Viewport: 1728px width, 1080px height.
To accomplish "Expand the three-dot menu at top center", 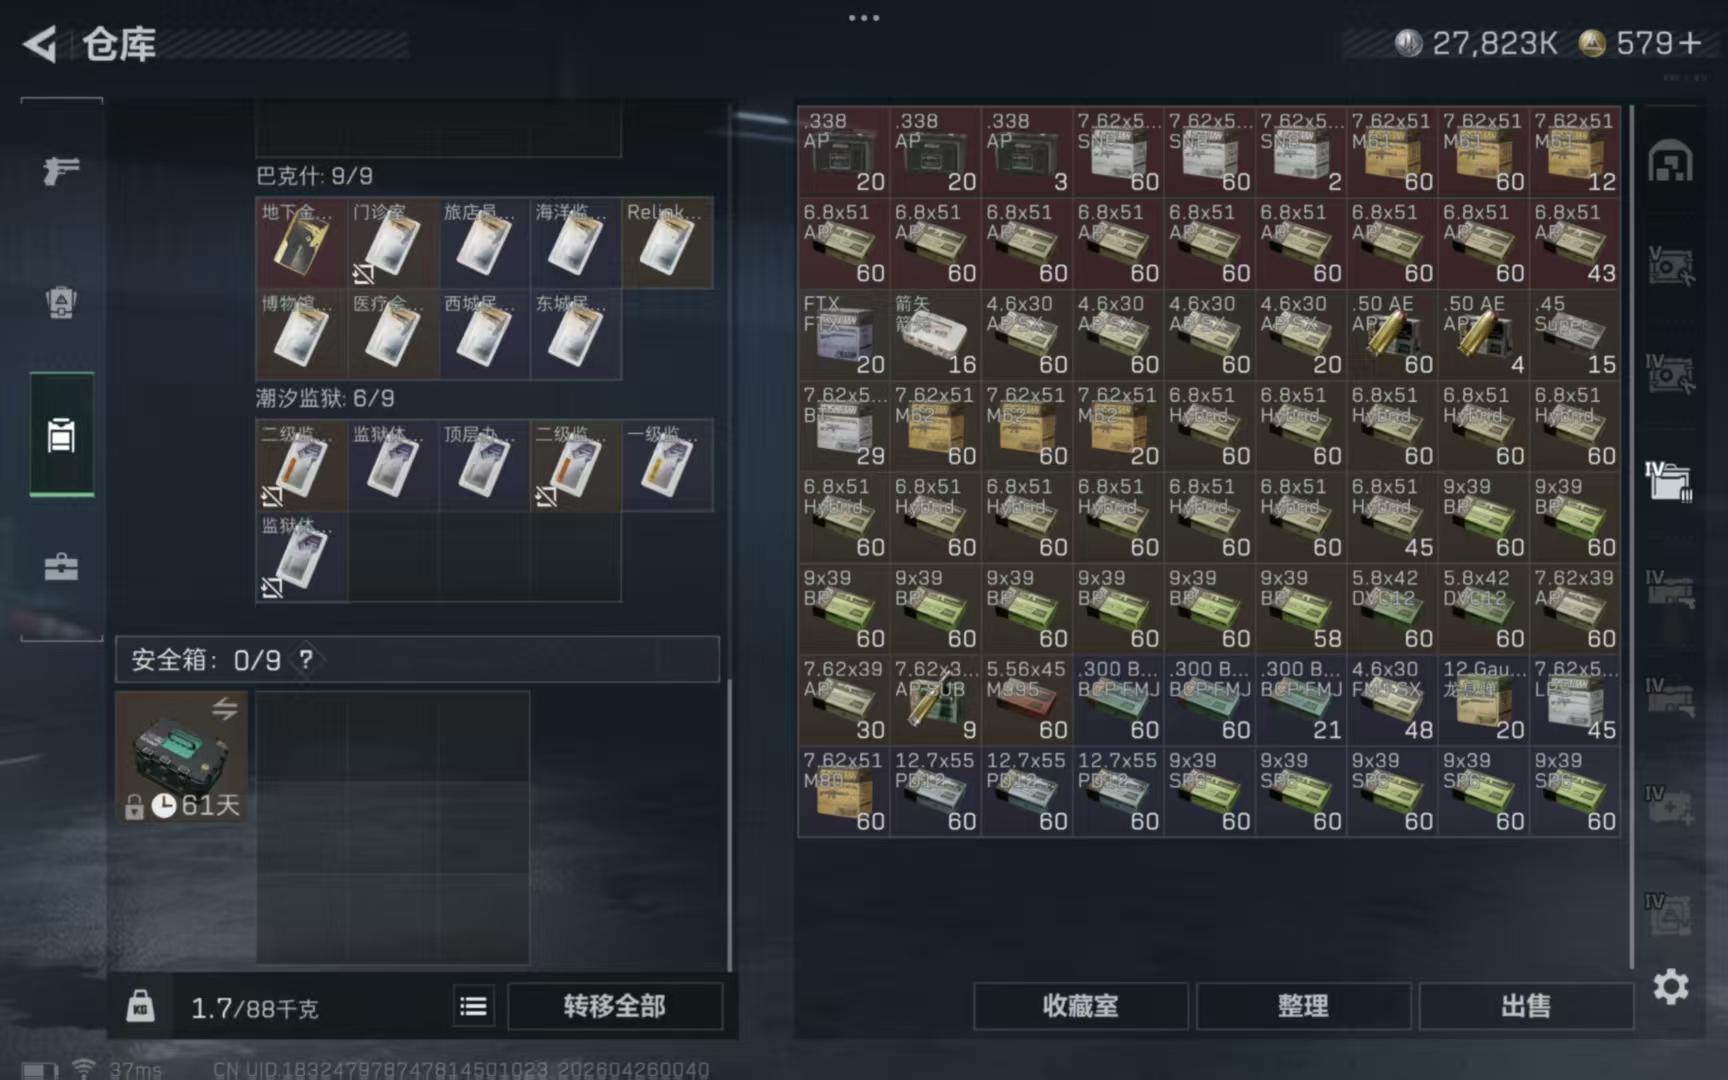I will click(x=863, y=18).
